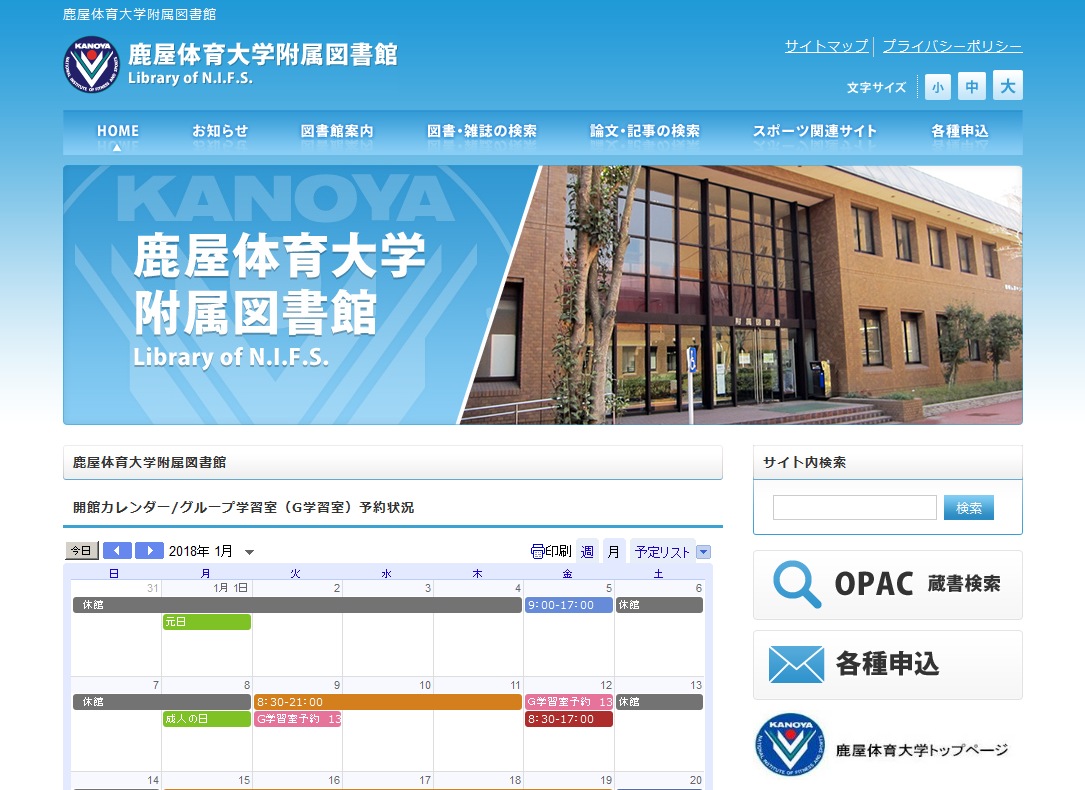Click G学習室予約 event on the 9th

coord(298,719)
